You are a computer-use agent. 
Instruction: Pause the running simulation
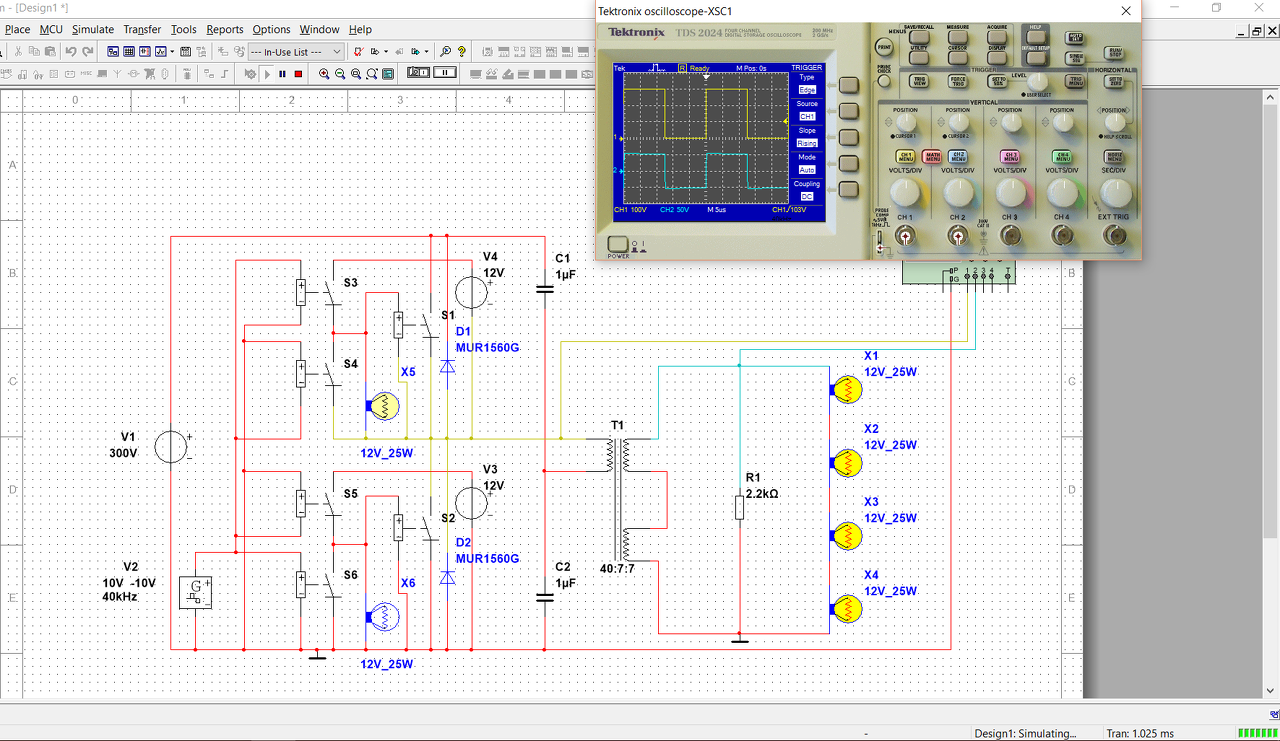click(283, 74)
